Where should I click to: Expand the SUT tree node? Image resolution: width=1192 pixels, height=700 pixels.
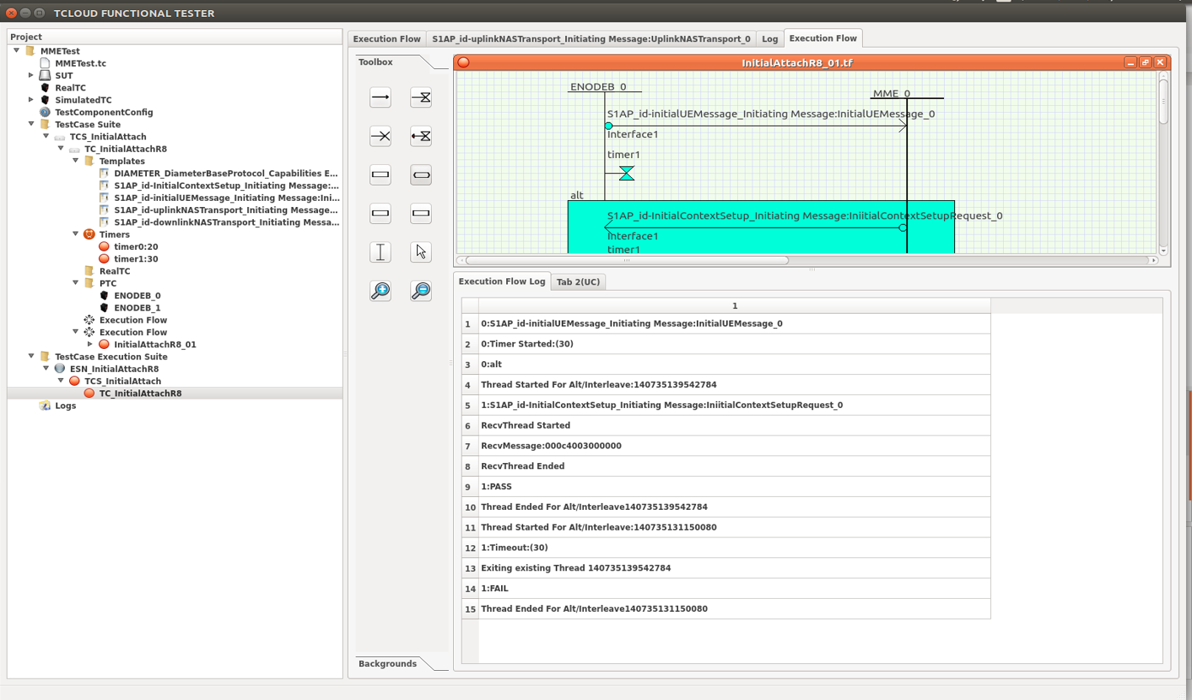(31, 75)
